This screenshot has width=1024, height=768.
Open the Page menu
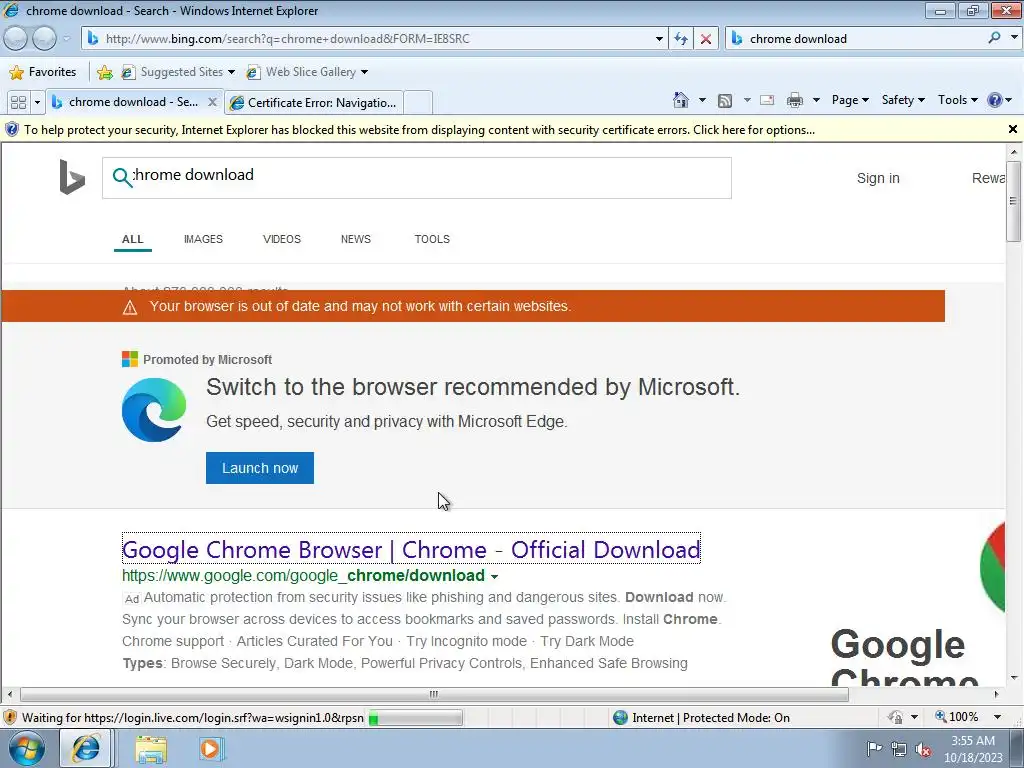(x=850, y=100)
